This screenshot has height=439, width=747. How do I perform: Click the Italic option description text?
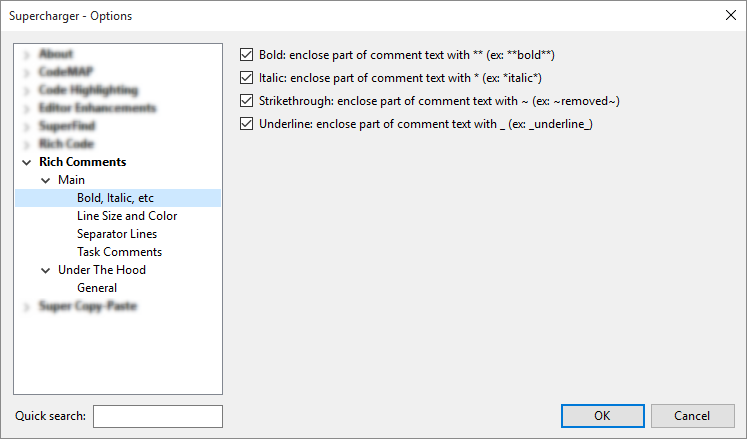[x=400, y=78]
